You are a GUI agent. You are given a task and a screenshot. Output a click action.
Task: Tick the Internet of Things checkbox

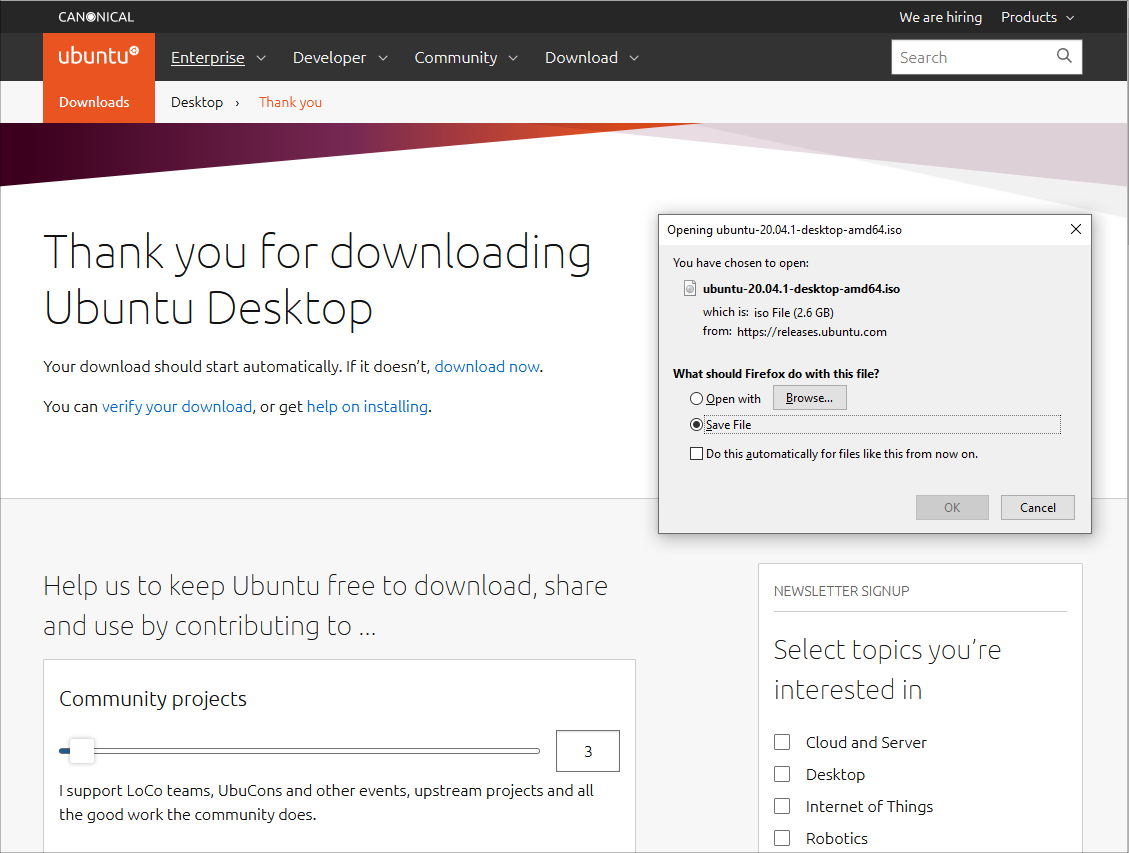pos(782,806)
